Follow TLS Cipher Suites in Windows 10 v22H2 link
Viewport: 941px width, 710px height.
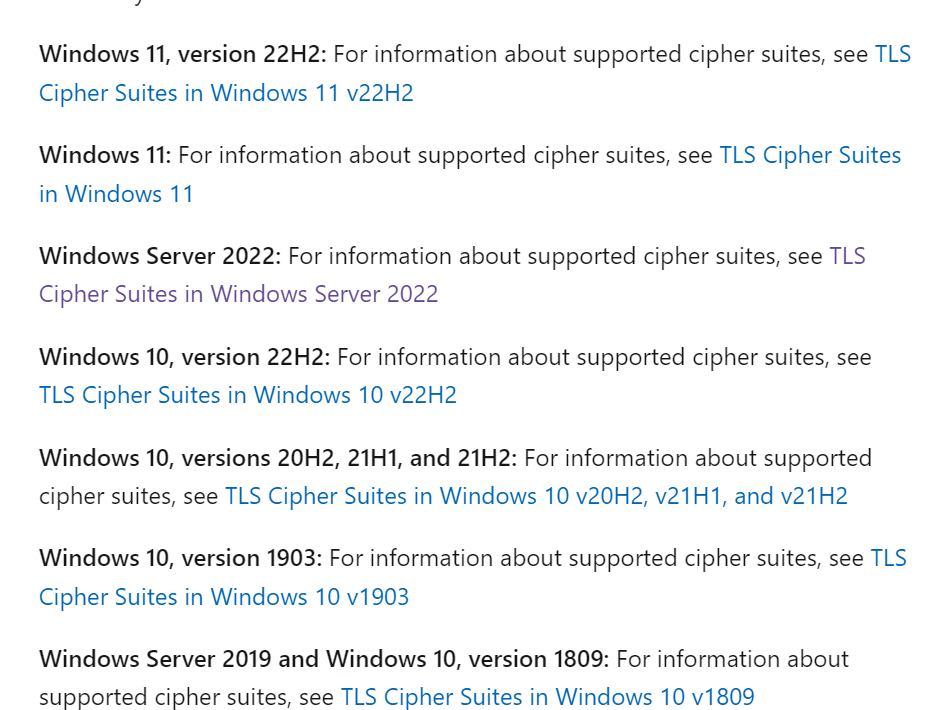[248, 396]
